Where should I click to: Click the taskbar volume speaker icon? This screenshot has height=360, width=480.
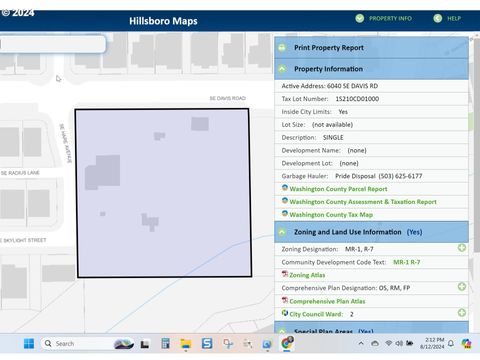[x=399, y=343]
